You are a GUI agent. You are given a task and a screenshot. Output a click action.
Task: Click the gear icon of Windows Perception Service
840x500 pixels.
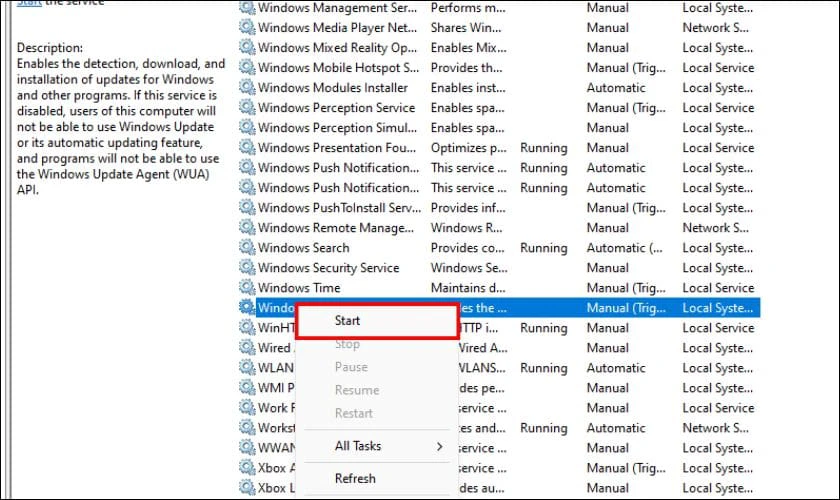pyautogui.click(x=247, y=107)
